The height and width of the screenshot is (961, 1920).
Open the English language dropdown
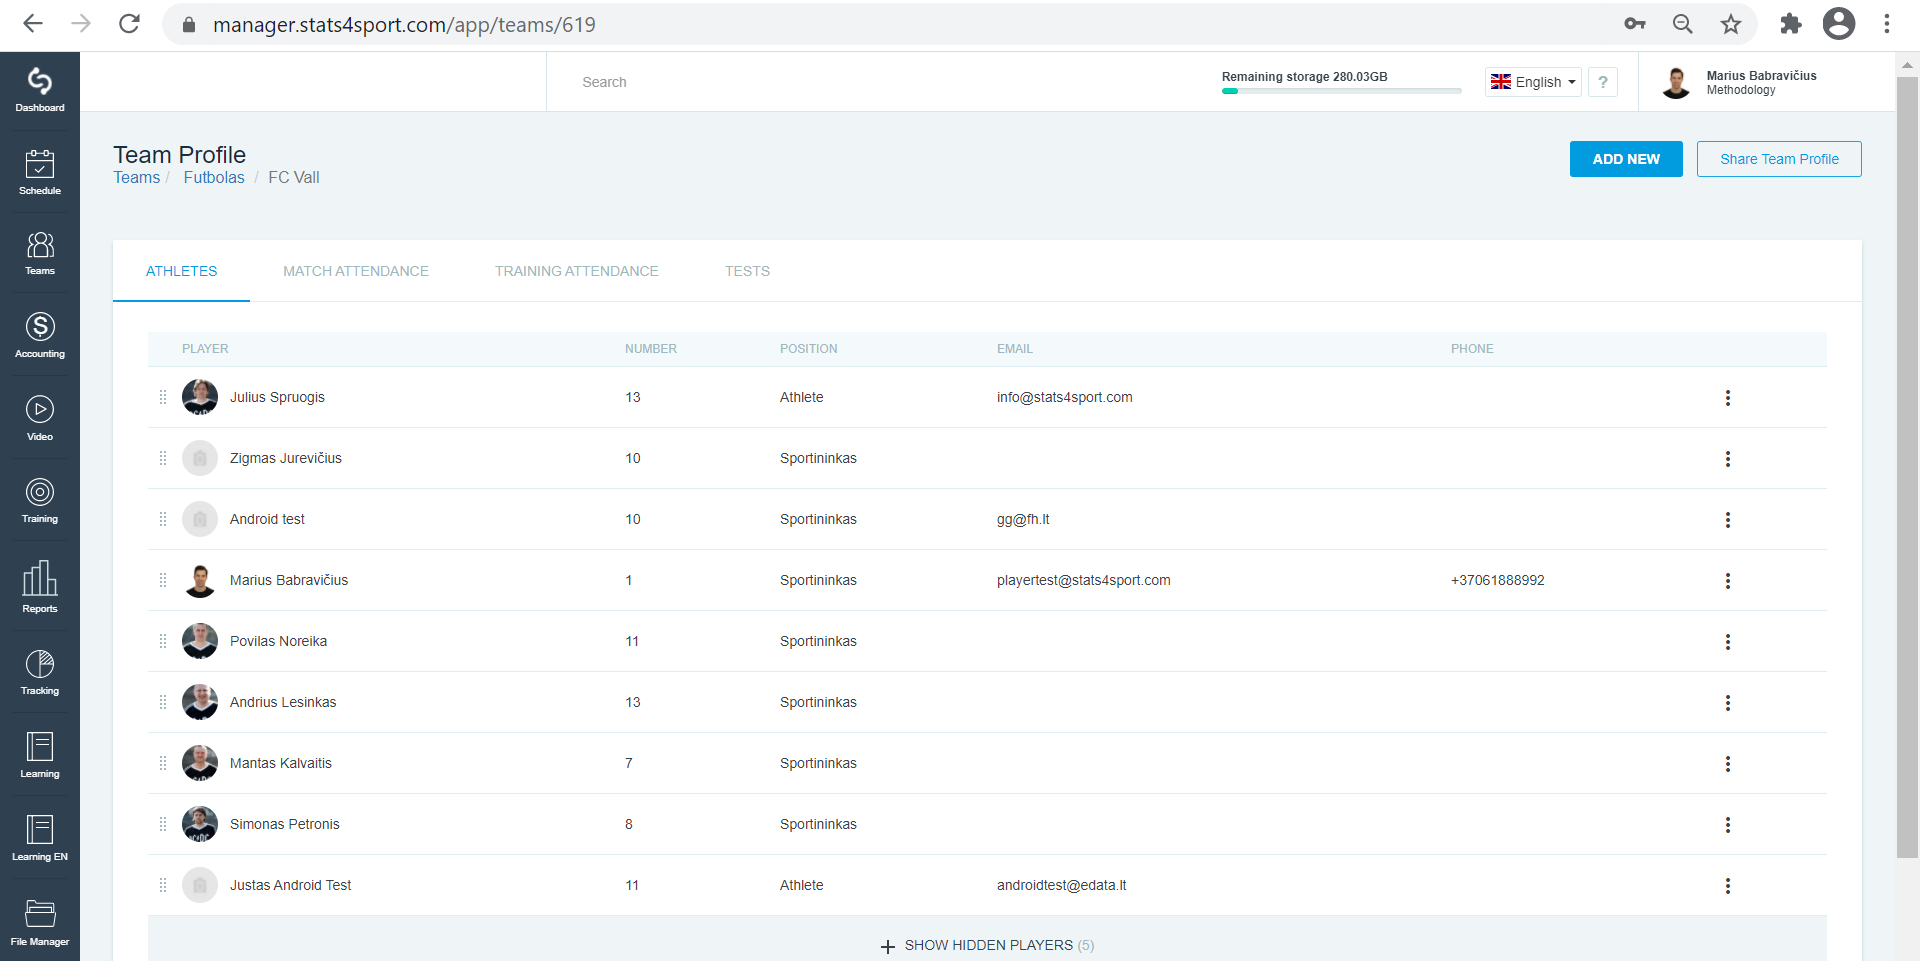(1533, 82)
